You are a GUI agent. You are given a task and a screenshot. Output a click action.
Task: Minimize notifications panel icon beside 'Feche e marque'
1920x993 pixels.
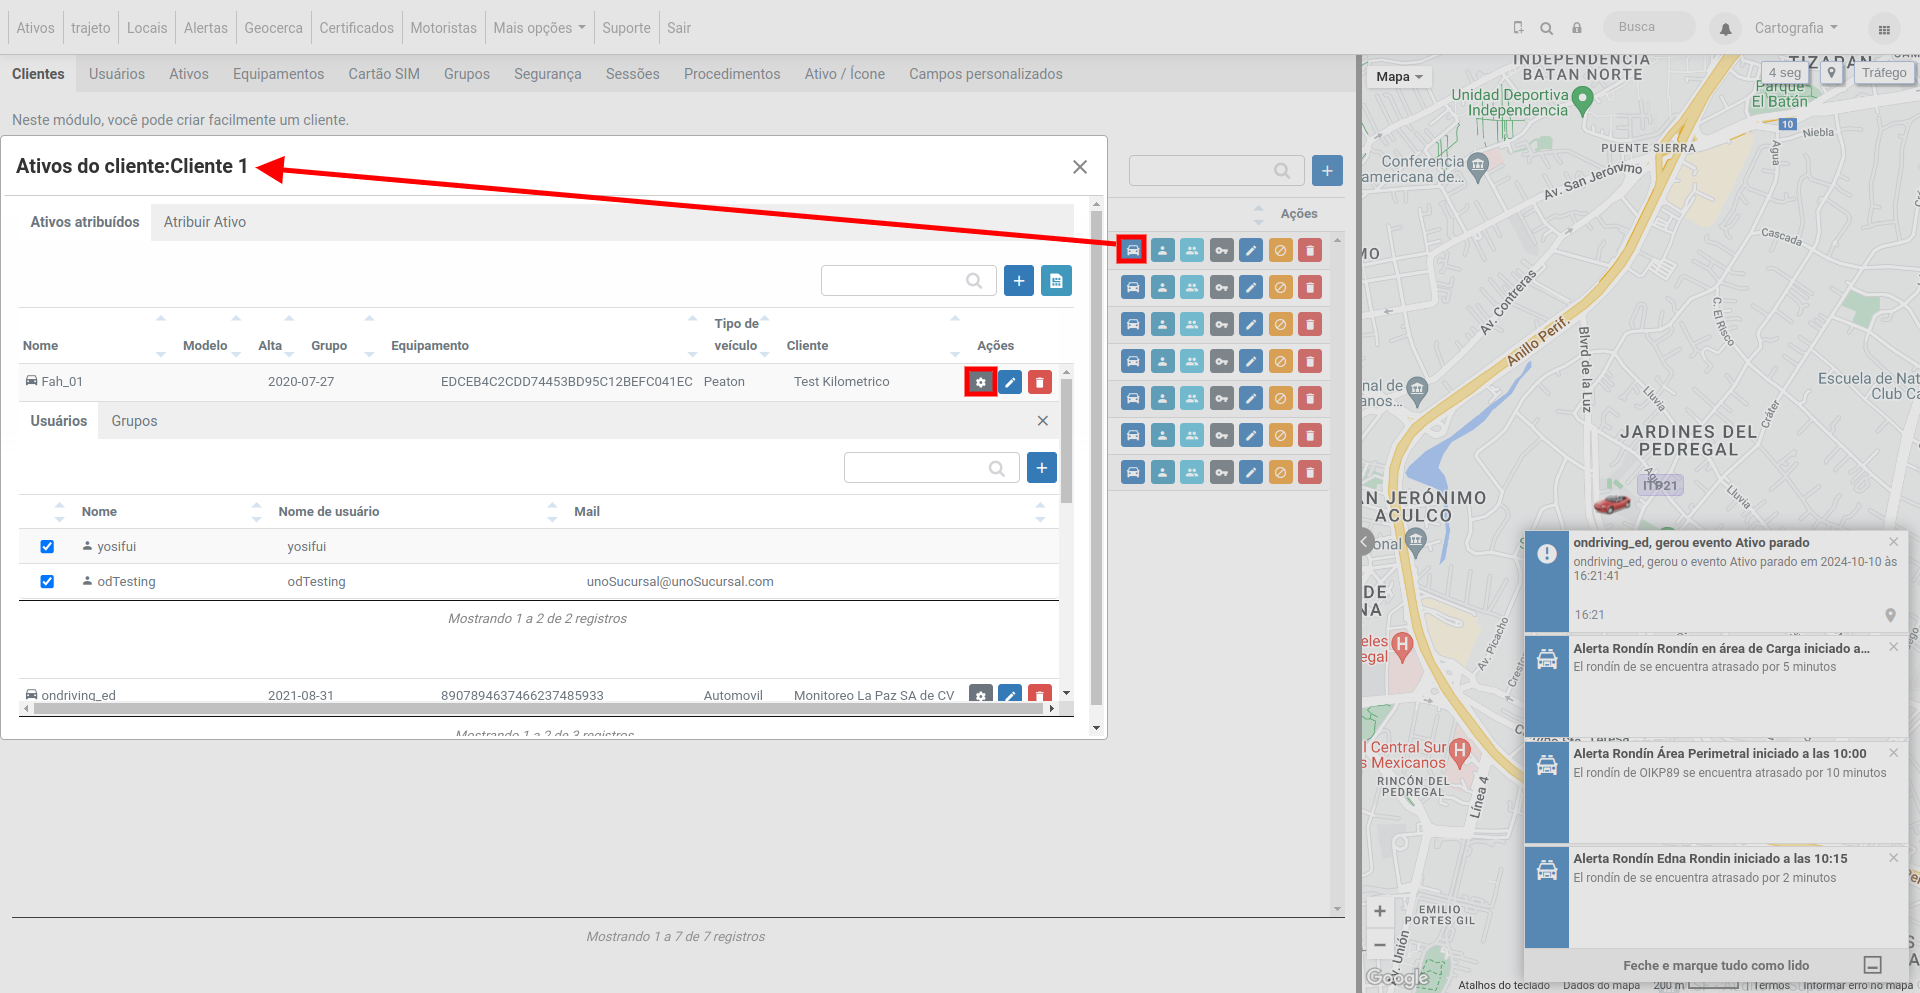[x=1873, y=965]
